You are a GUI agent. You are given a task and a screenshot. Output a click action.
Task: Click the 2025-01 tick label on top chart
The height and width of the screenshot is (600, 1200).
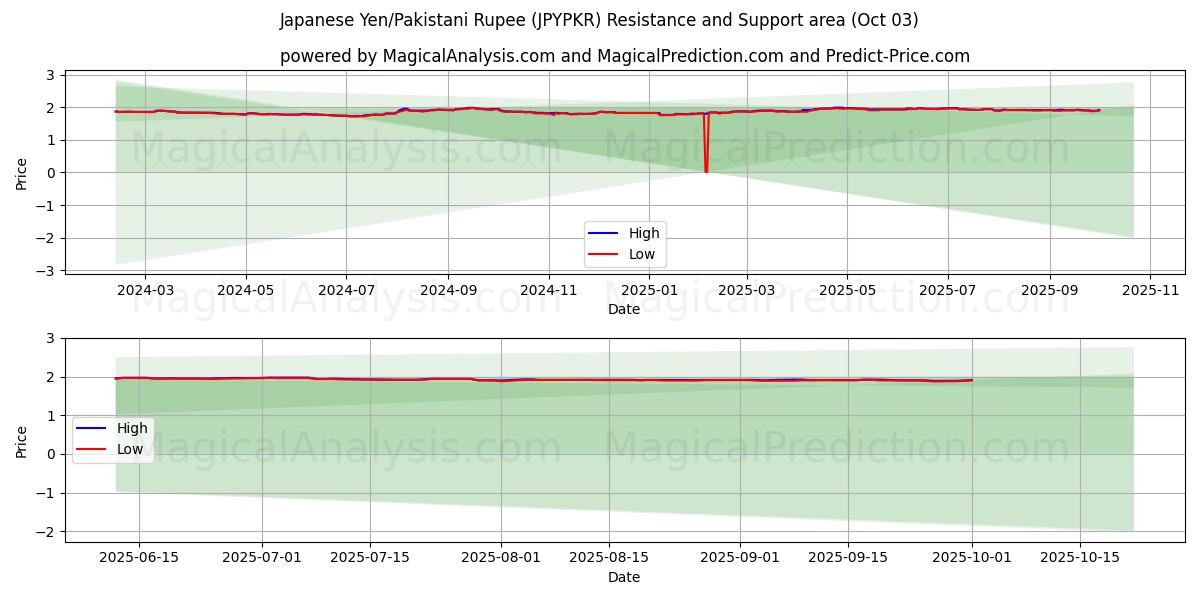649,290
